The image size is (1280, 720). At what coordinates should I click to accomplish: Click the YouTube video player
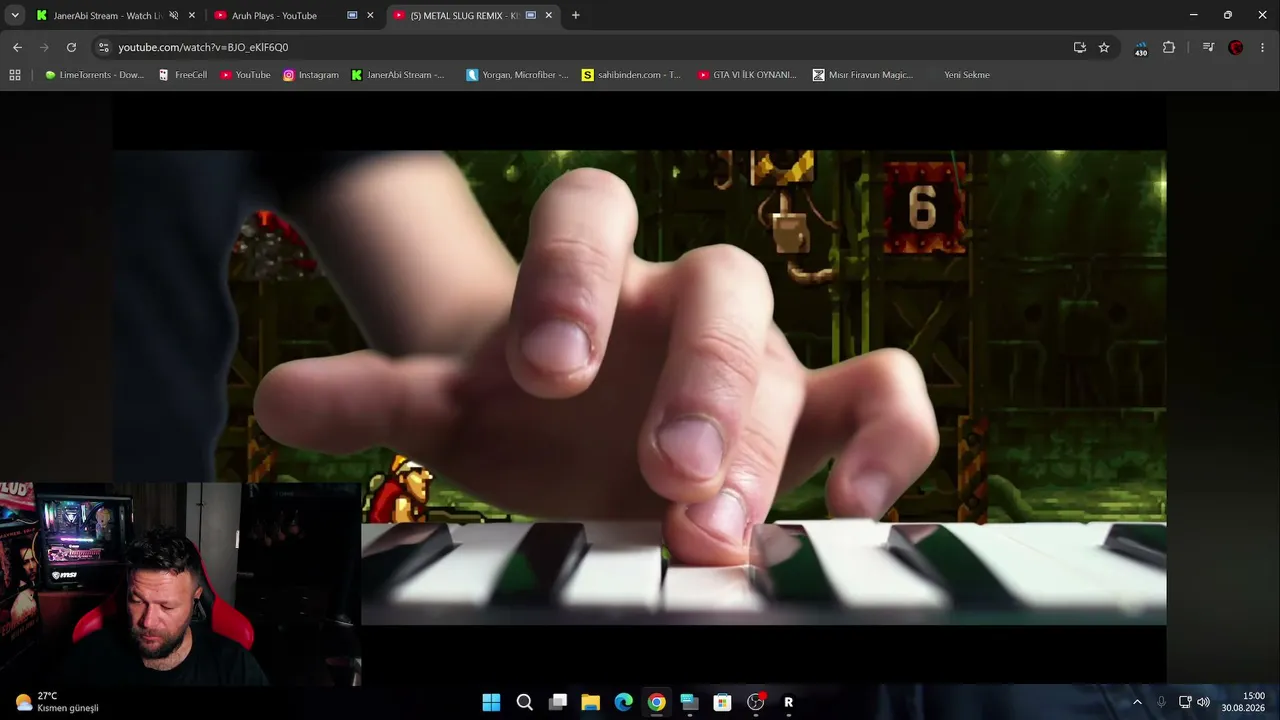coord(639,388)
